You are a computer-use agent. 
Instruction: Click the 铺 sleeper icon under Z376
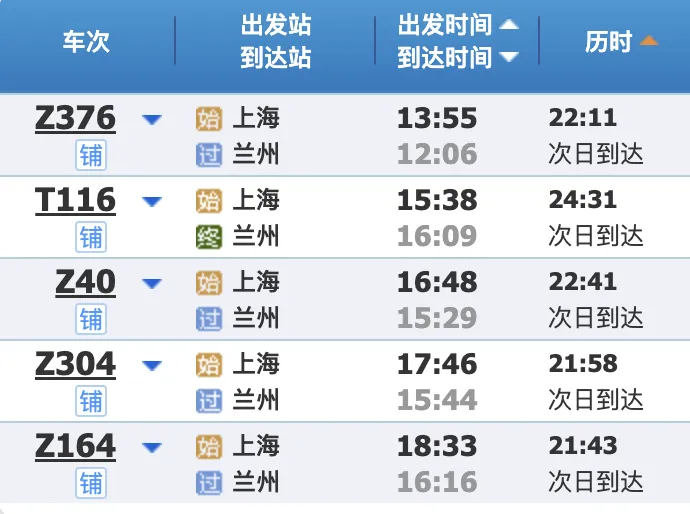pyautogui.click(x=91, y=155)
